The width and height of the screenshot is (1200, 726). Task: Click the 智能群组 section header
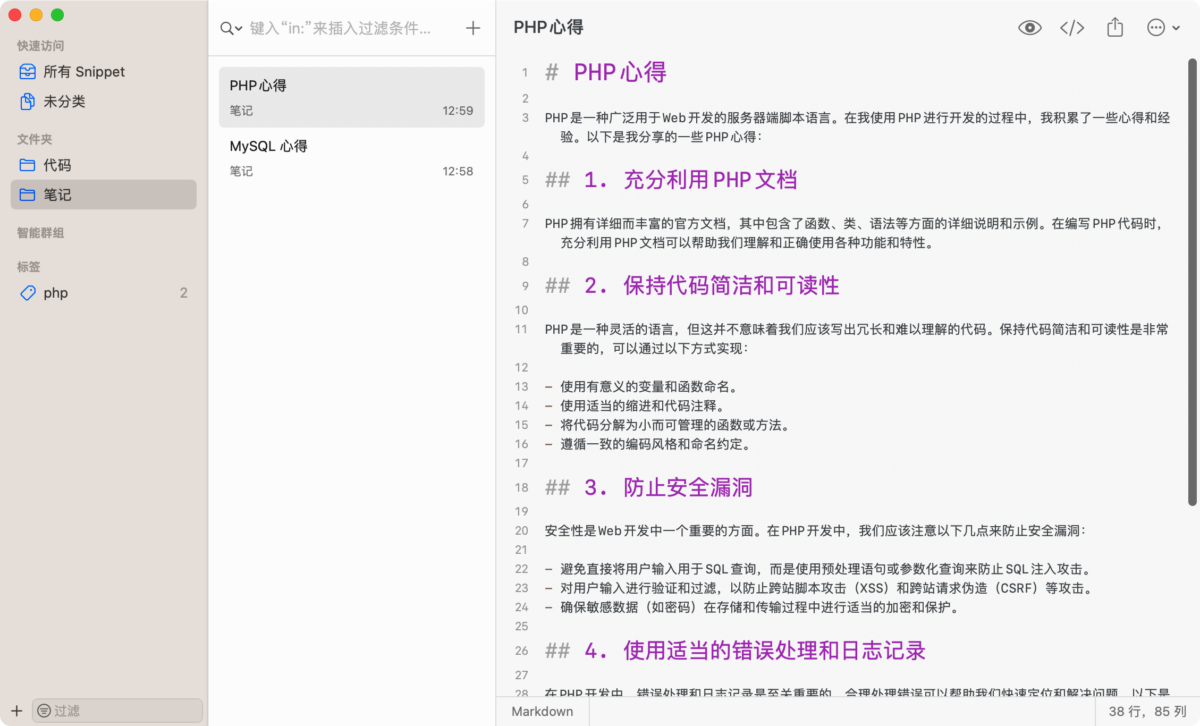click(41, 233)
